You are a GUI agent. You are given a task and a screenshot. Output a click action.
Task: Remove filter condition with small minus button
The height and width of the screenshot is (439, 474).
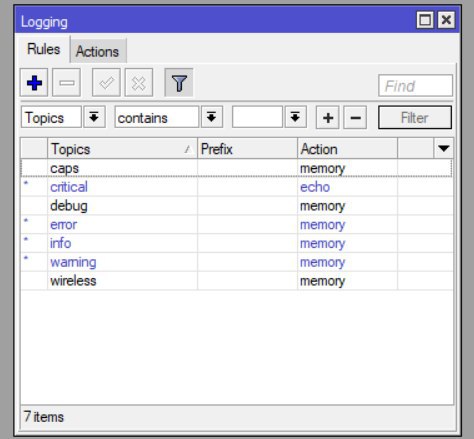click(355, 117)
